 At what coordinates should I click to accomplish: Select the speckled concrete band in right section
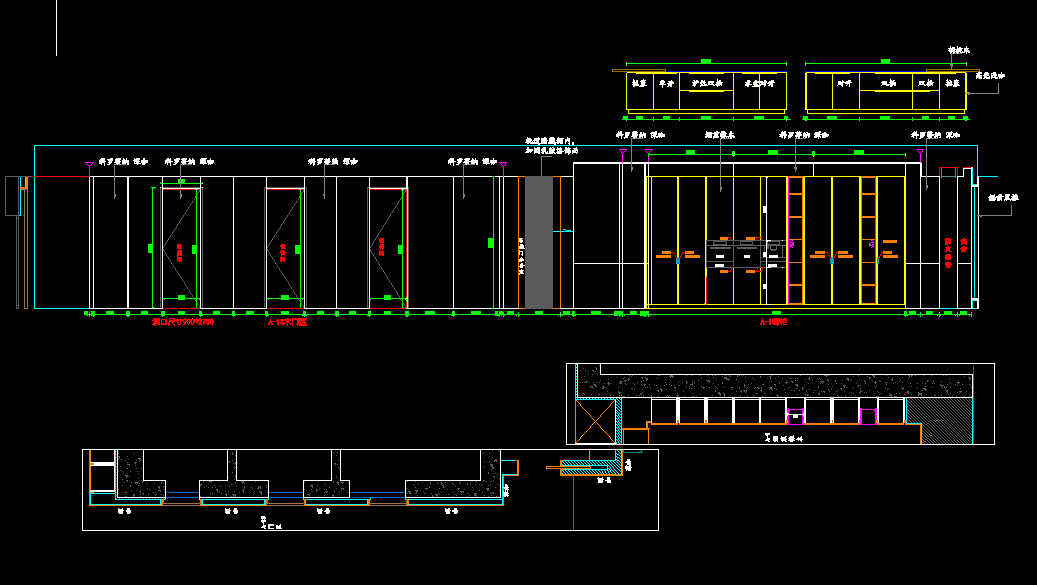point(780,386)
